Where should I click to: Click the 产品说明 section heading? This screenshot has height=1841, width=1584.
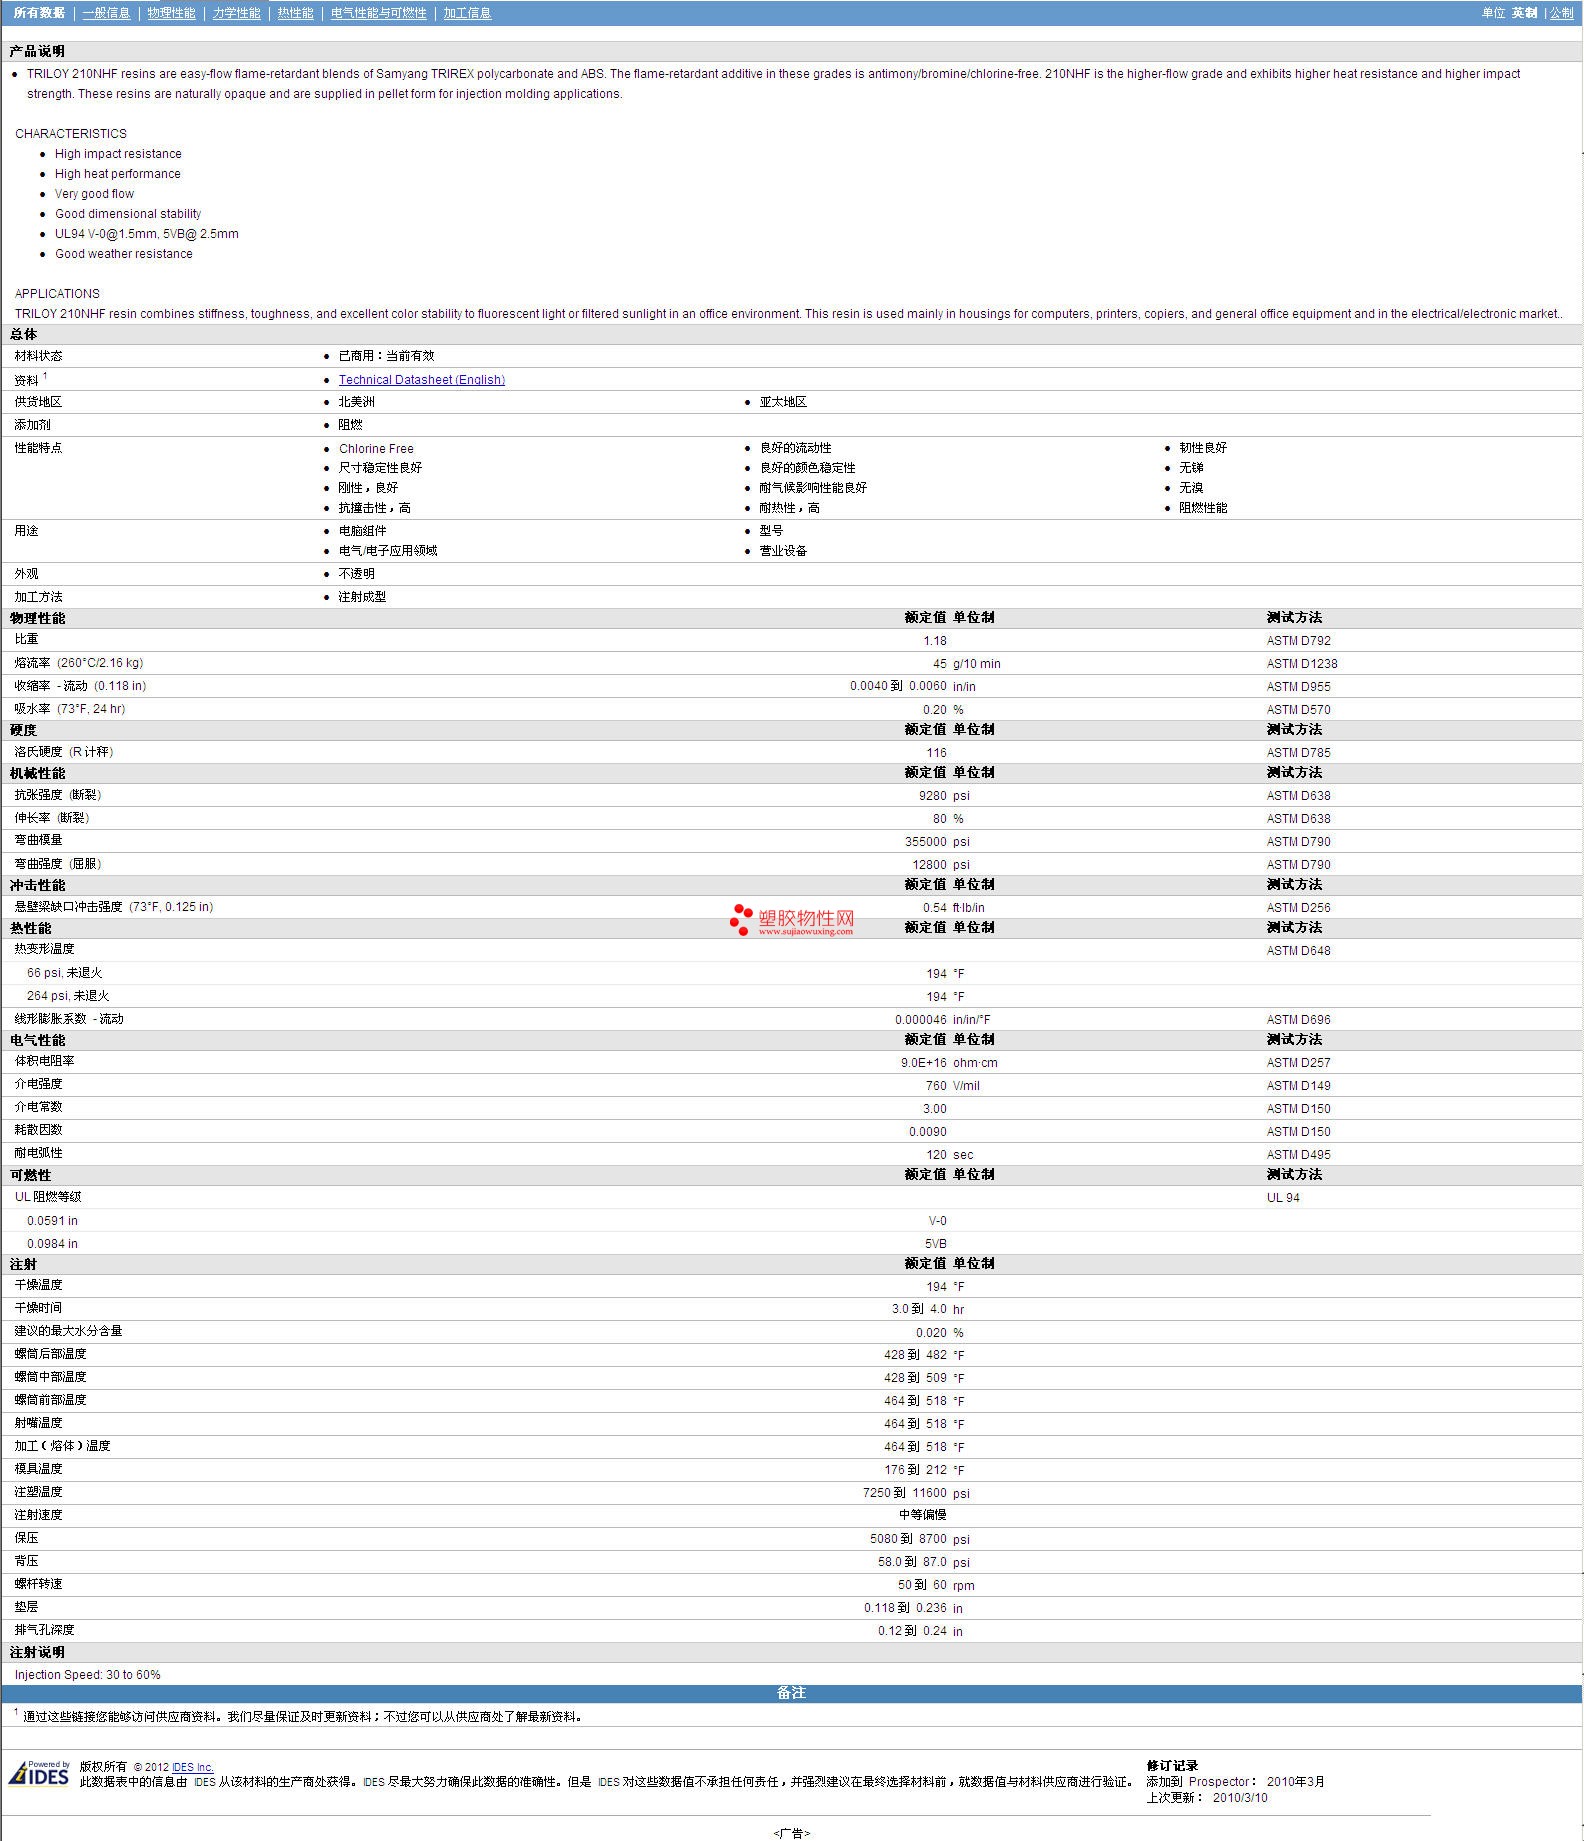37,51
